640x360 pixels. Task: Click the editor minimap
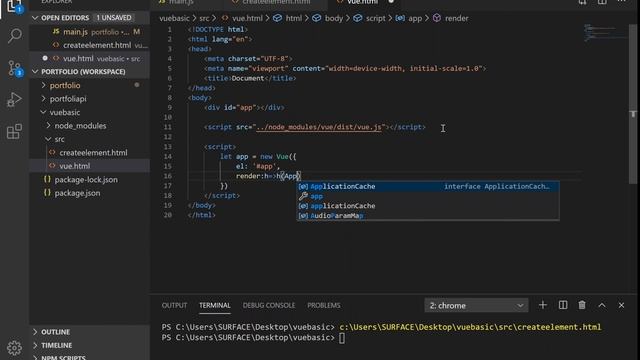point(605,33)
